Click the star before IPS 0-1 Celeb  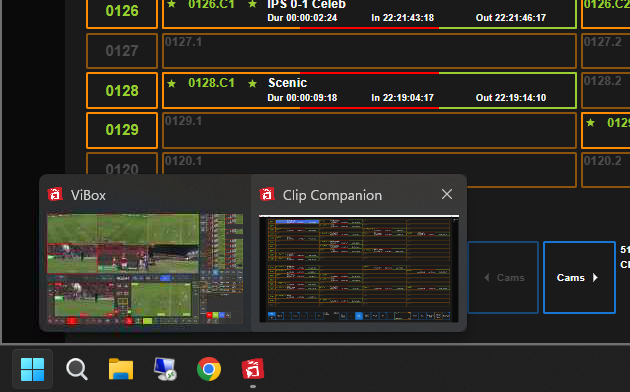click(253, 4)
